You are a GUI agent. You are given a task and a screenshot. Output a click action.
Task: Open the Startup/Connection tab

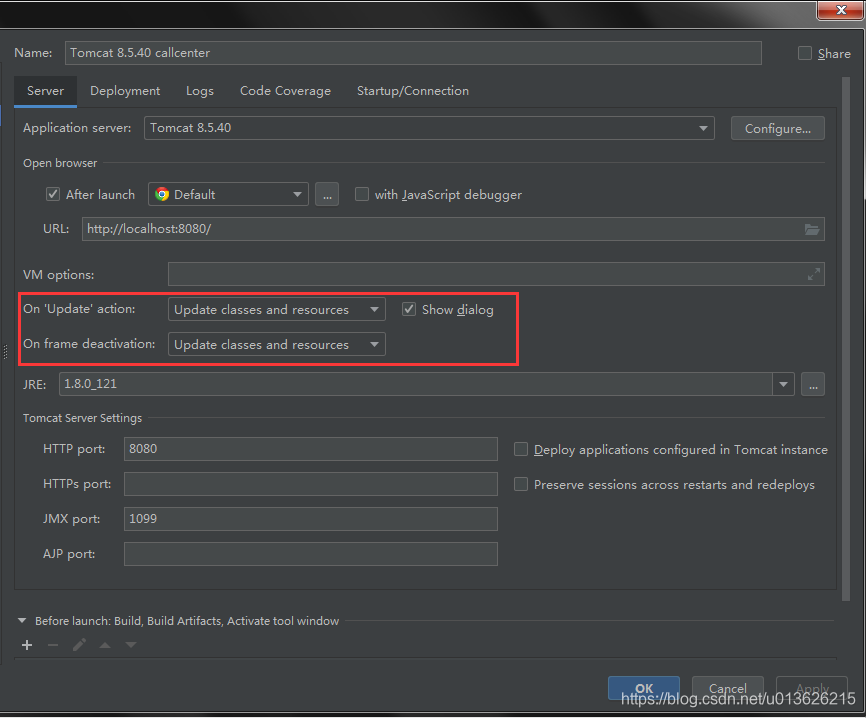tap(413, 91)
